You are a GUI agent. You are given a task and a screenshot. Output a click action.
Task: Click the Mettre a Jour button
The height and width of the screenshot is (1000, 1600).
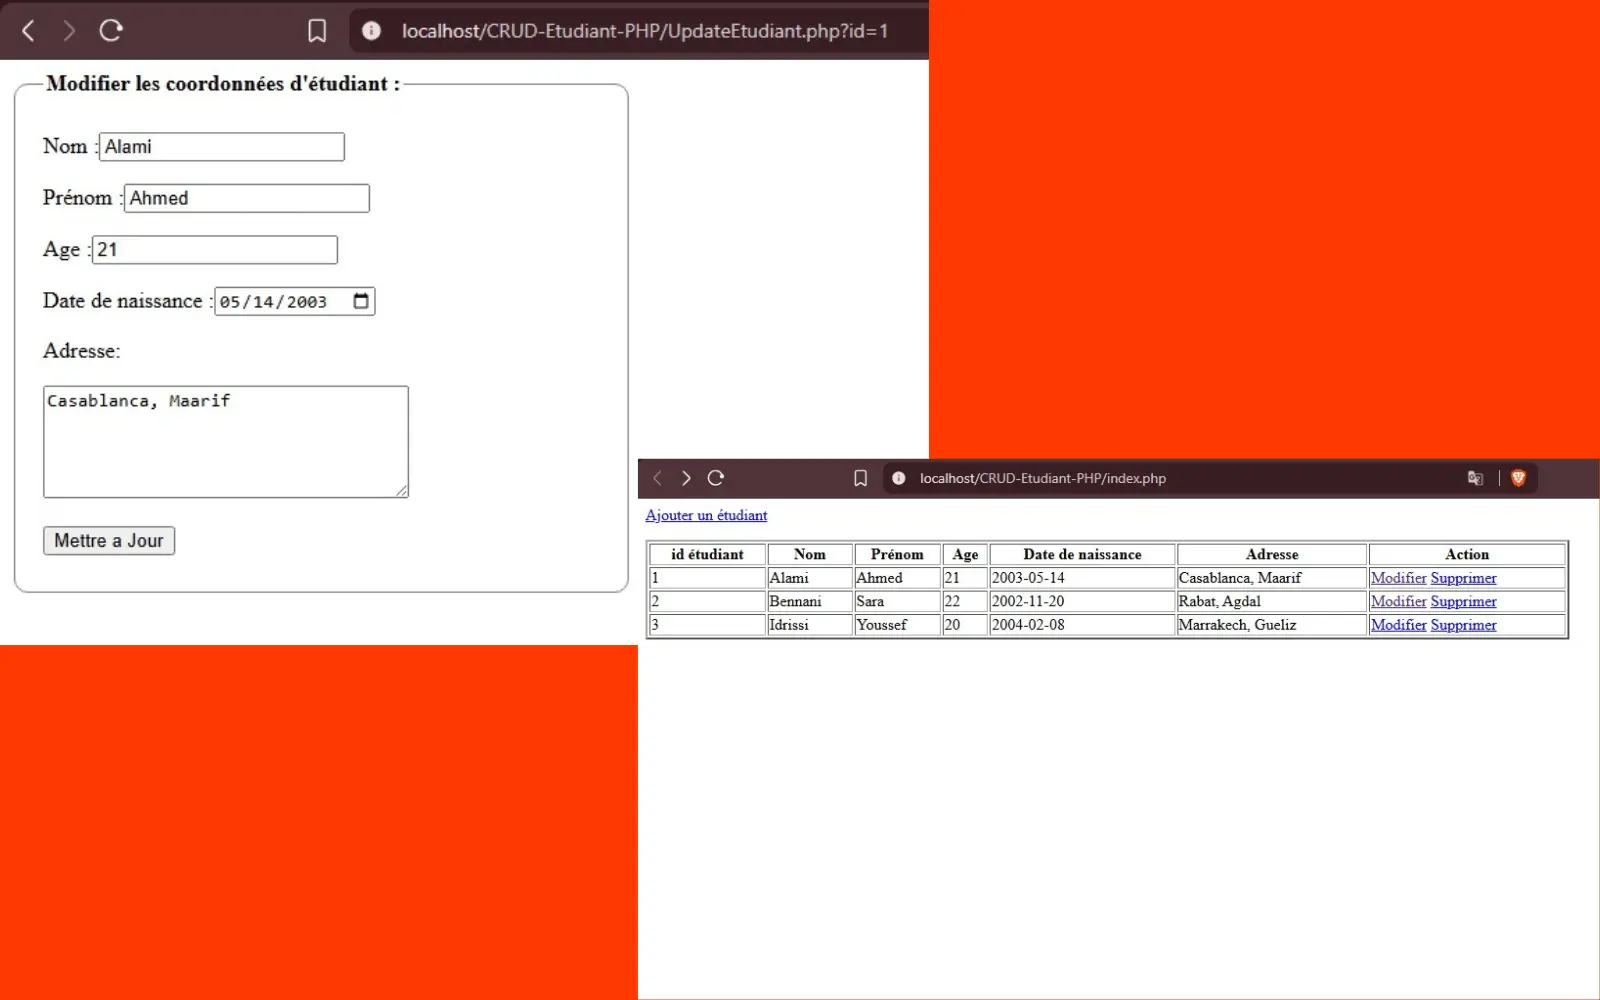click(x=109, y=541)
